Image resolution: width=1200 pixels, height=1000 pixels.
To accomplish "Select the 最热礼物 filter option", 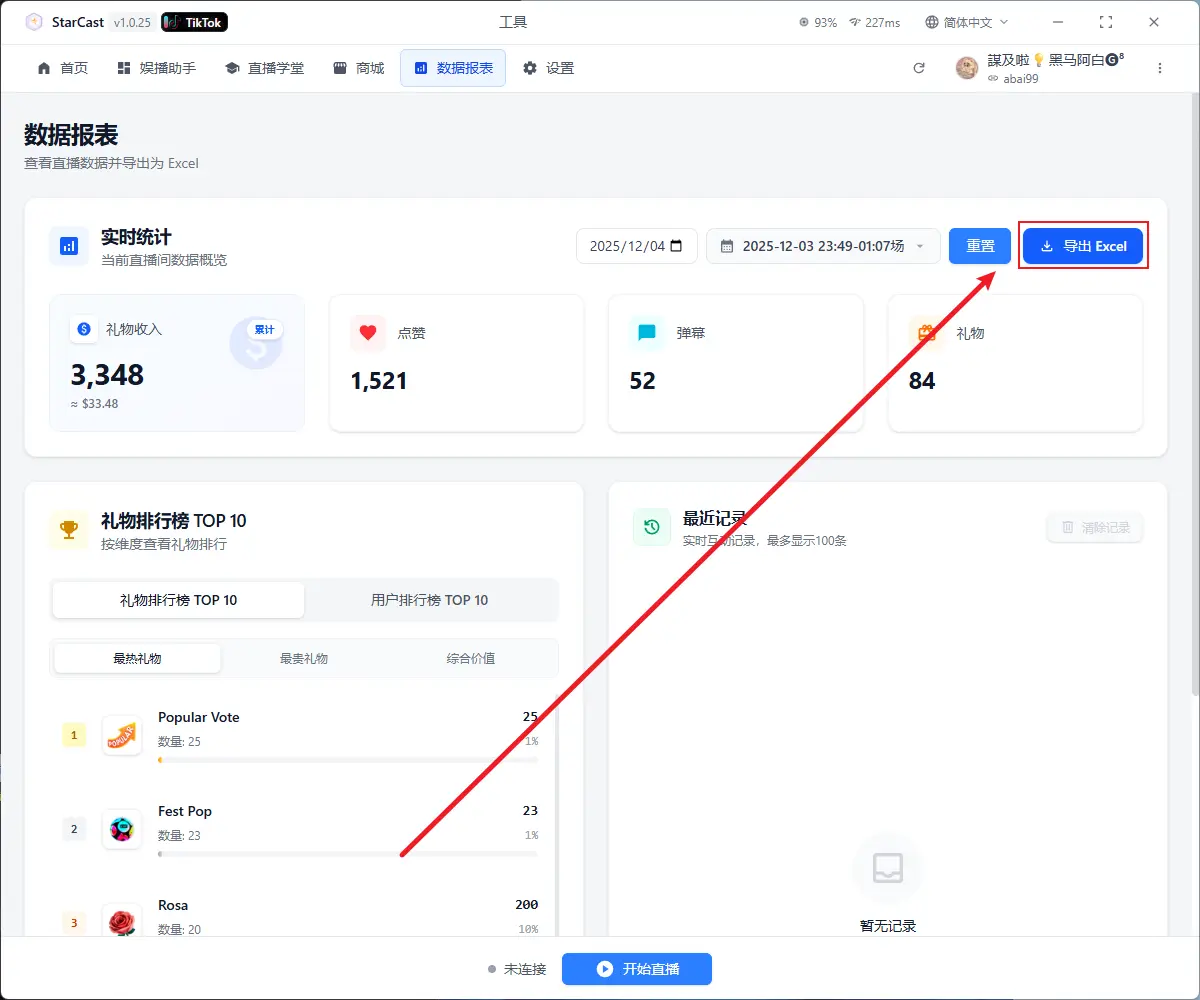I will [x=137, y=658].
